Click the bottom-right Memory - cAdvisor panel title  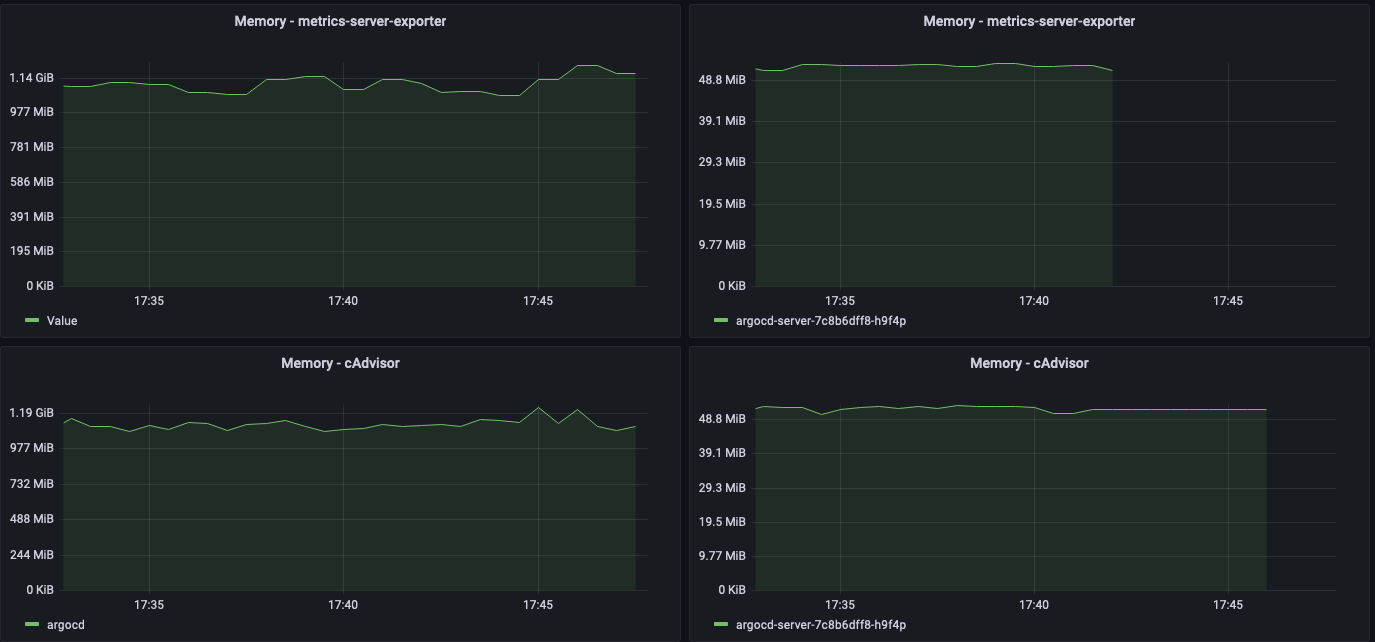(x=1028, y=363)
